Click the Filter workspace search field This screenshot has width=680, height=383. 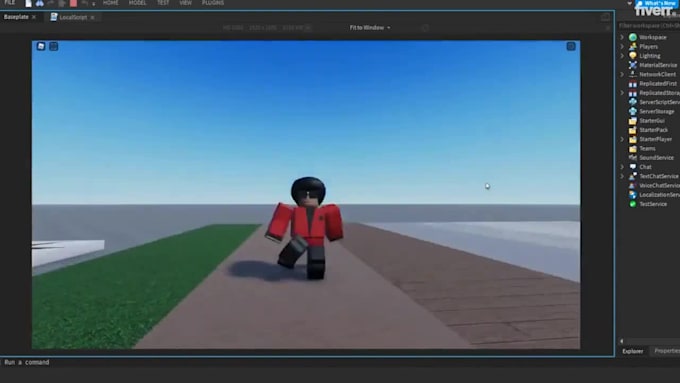649,26
